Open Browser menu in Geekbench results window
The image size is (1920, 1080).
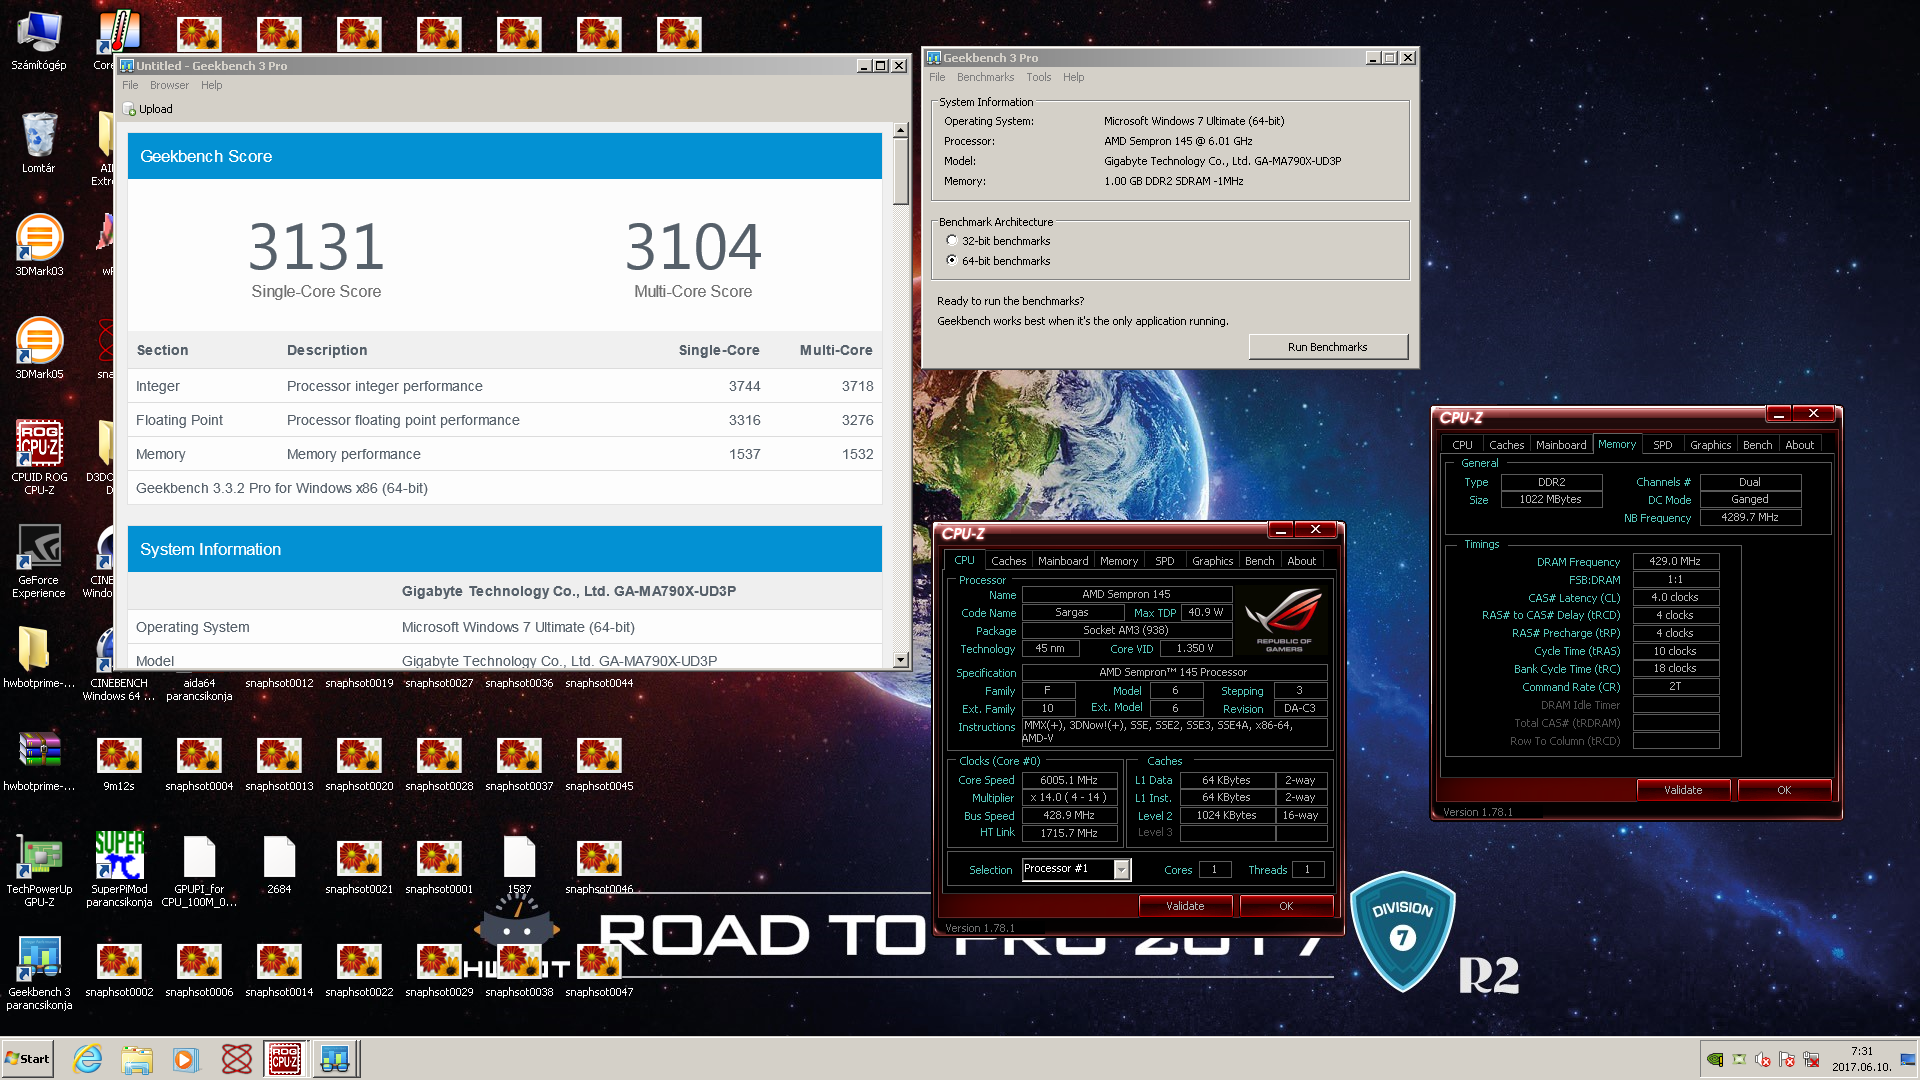[x=169, y=85]
